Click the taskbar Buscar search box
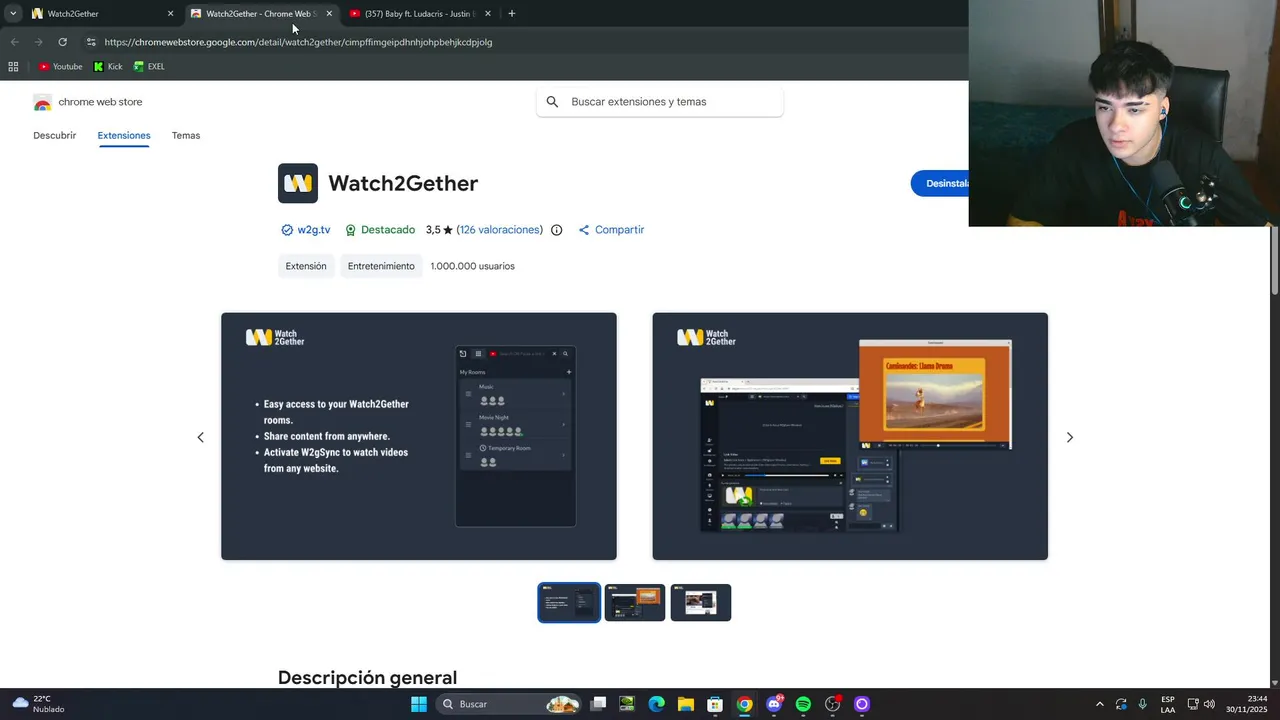The height and width of the screenshot is (720, 1280). (x=510, y=704)
